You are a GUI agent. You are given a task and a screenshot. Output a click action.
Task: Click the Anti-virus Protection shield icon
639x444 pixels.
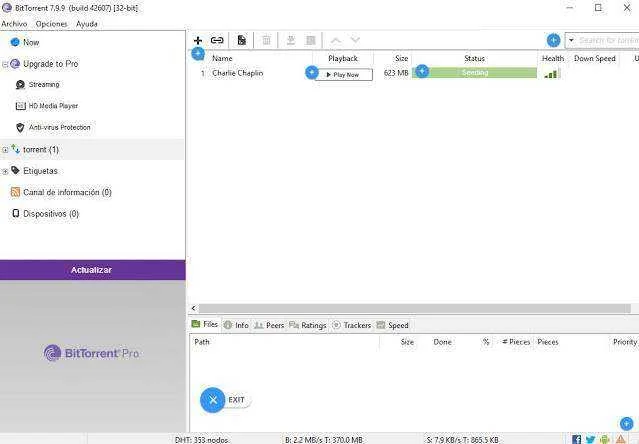tap(20, 127)
